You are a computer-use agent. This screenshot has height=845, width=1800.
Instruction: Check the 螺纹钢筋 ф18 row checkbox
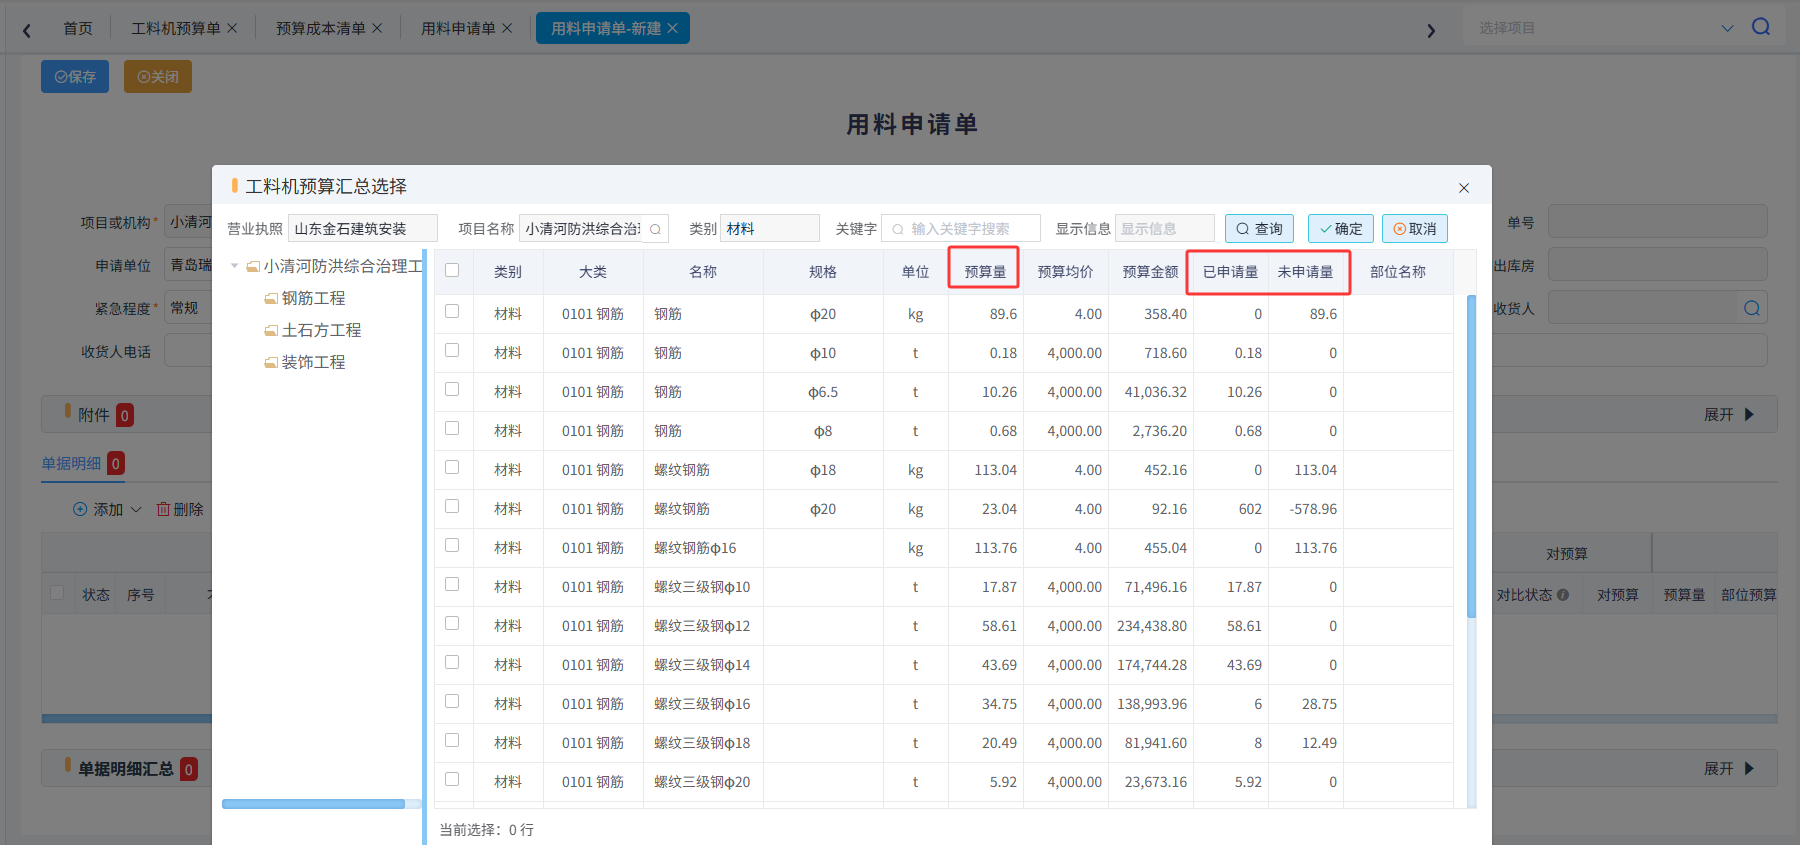pos(452,467)
